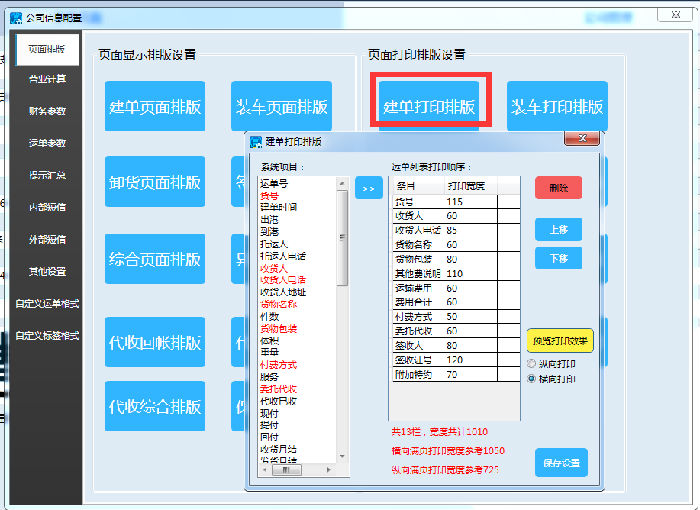
Task: Click the yellow print preview button
Action: 560,341
